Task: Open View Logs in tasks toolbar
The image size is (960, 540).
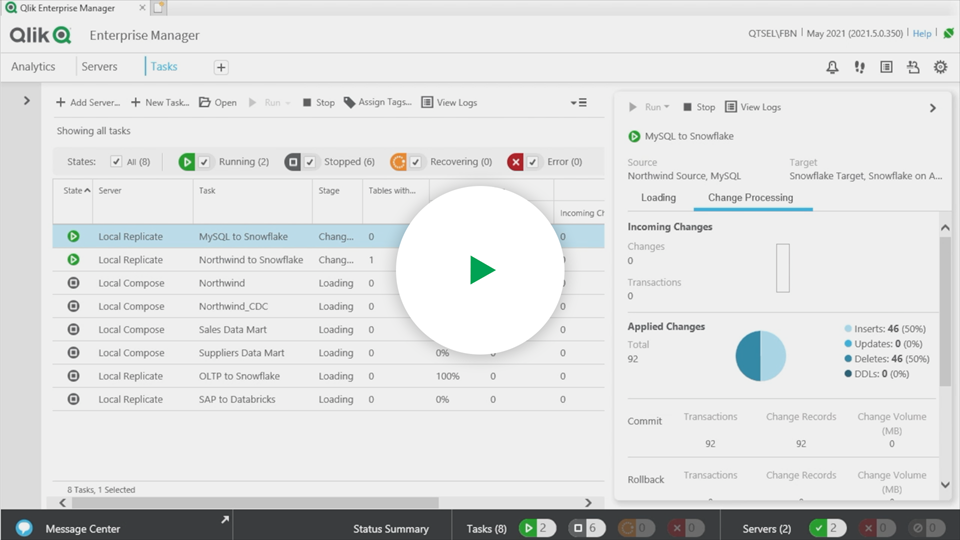Action: (449, 102)
